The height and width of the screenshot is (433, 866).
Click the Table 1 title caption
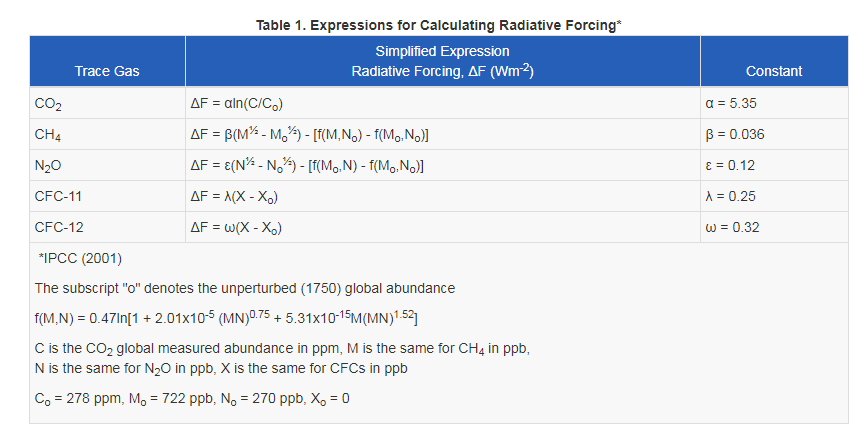439,25
